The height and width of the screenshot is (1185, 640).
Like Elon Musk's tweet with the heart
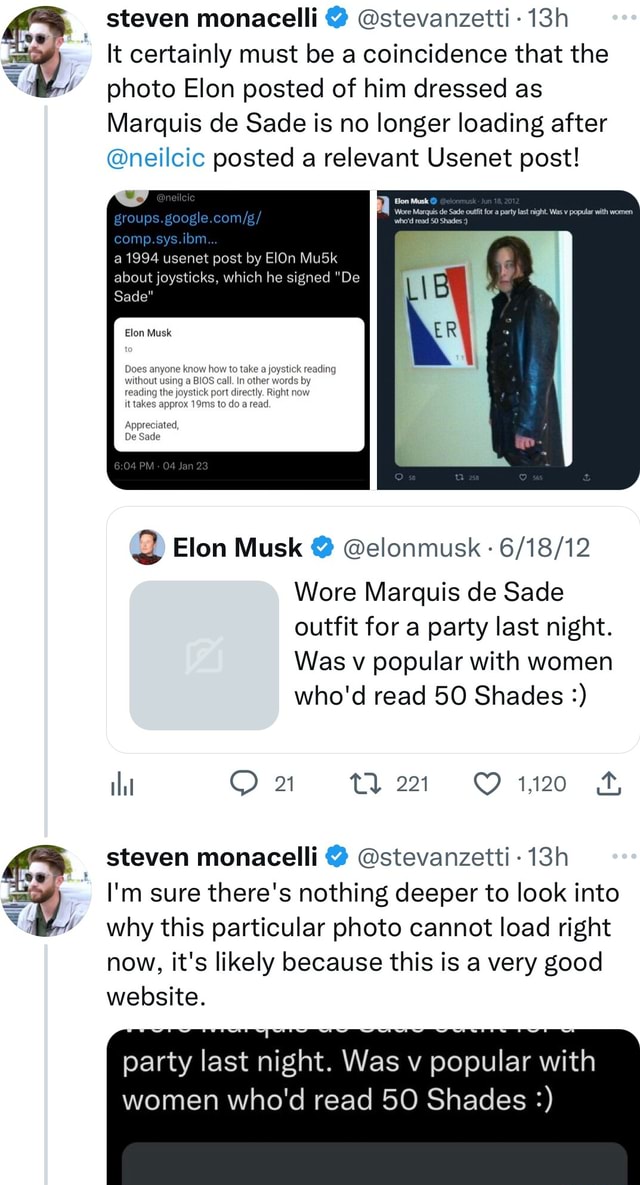pos(487,784)
